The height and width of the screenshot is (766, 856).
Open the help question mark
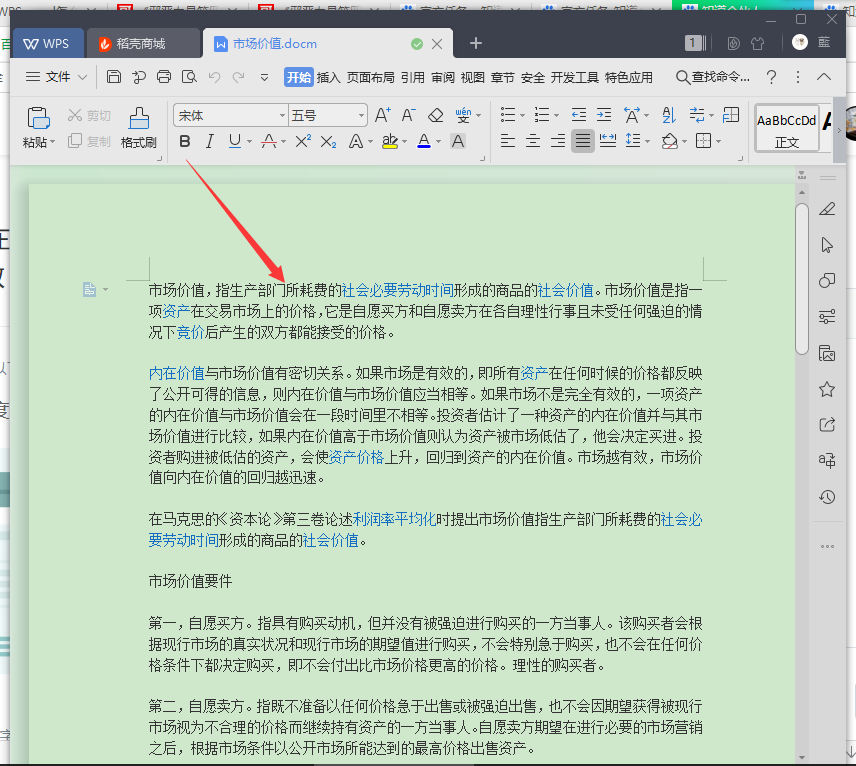click(771, 77)
